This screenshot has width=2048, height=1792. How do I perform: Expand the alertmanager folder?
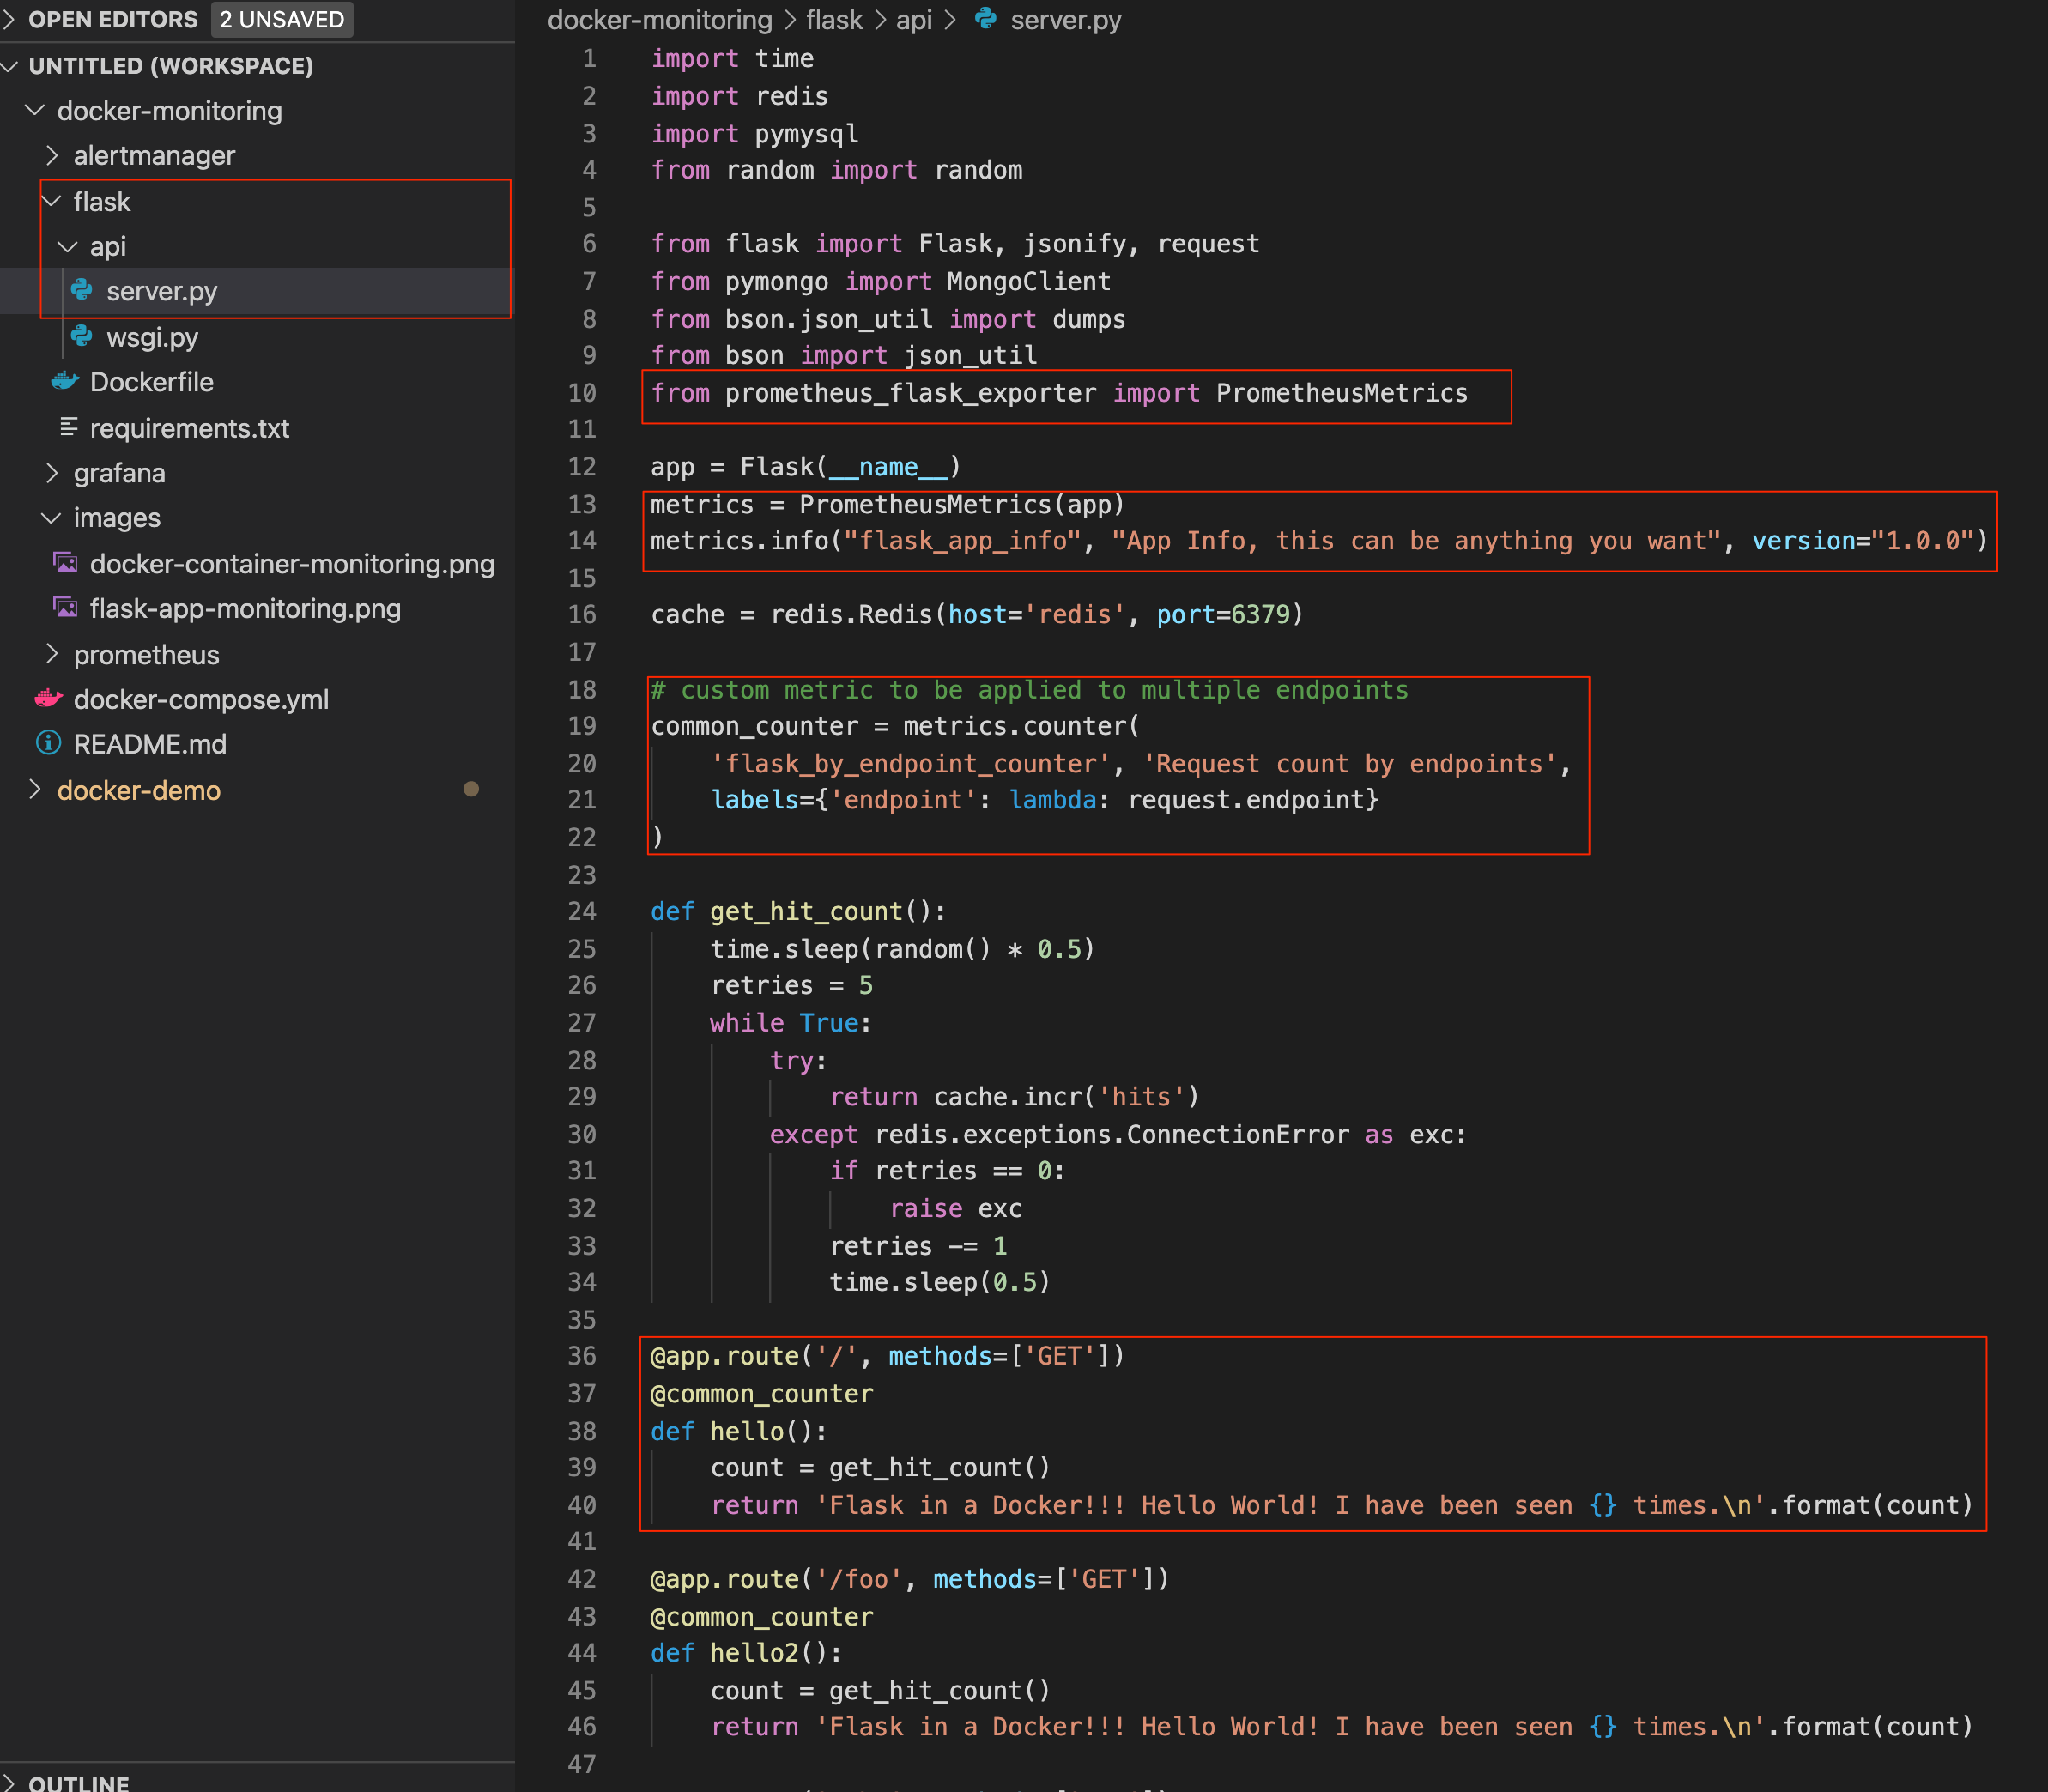tap(52, 156)
